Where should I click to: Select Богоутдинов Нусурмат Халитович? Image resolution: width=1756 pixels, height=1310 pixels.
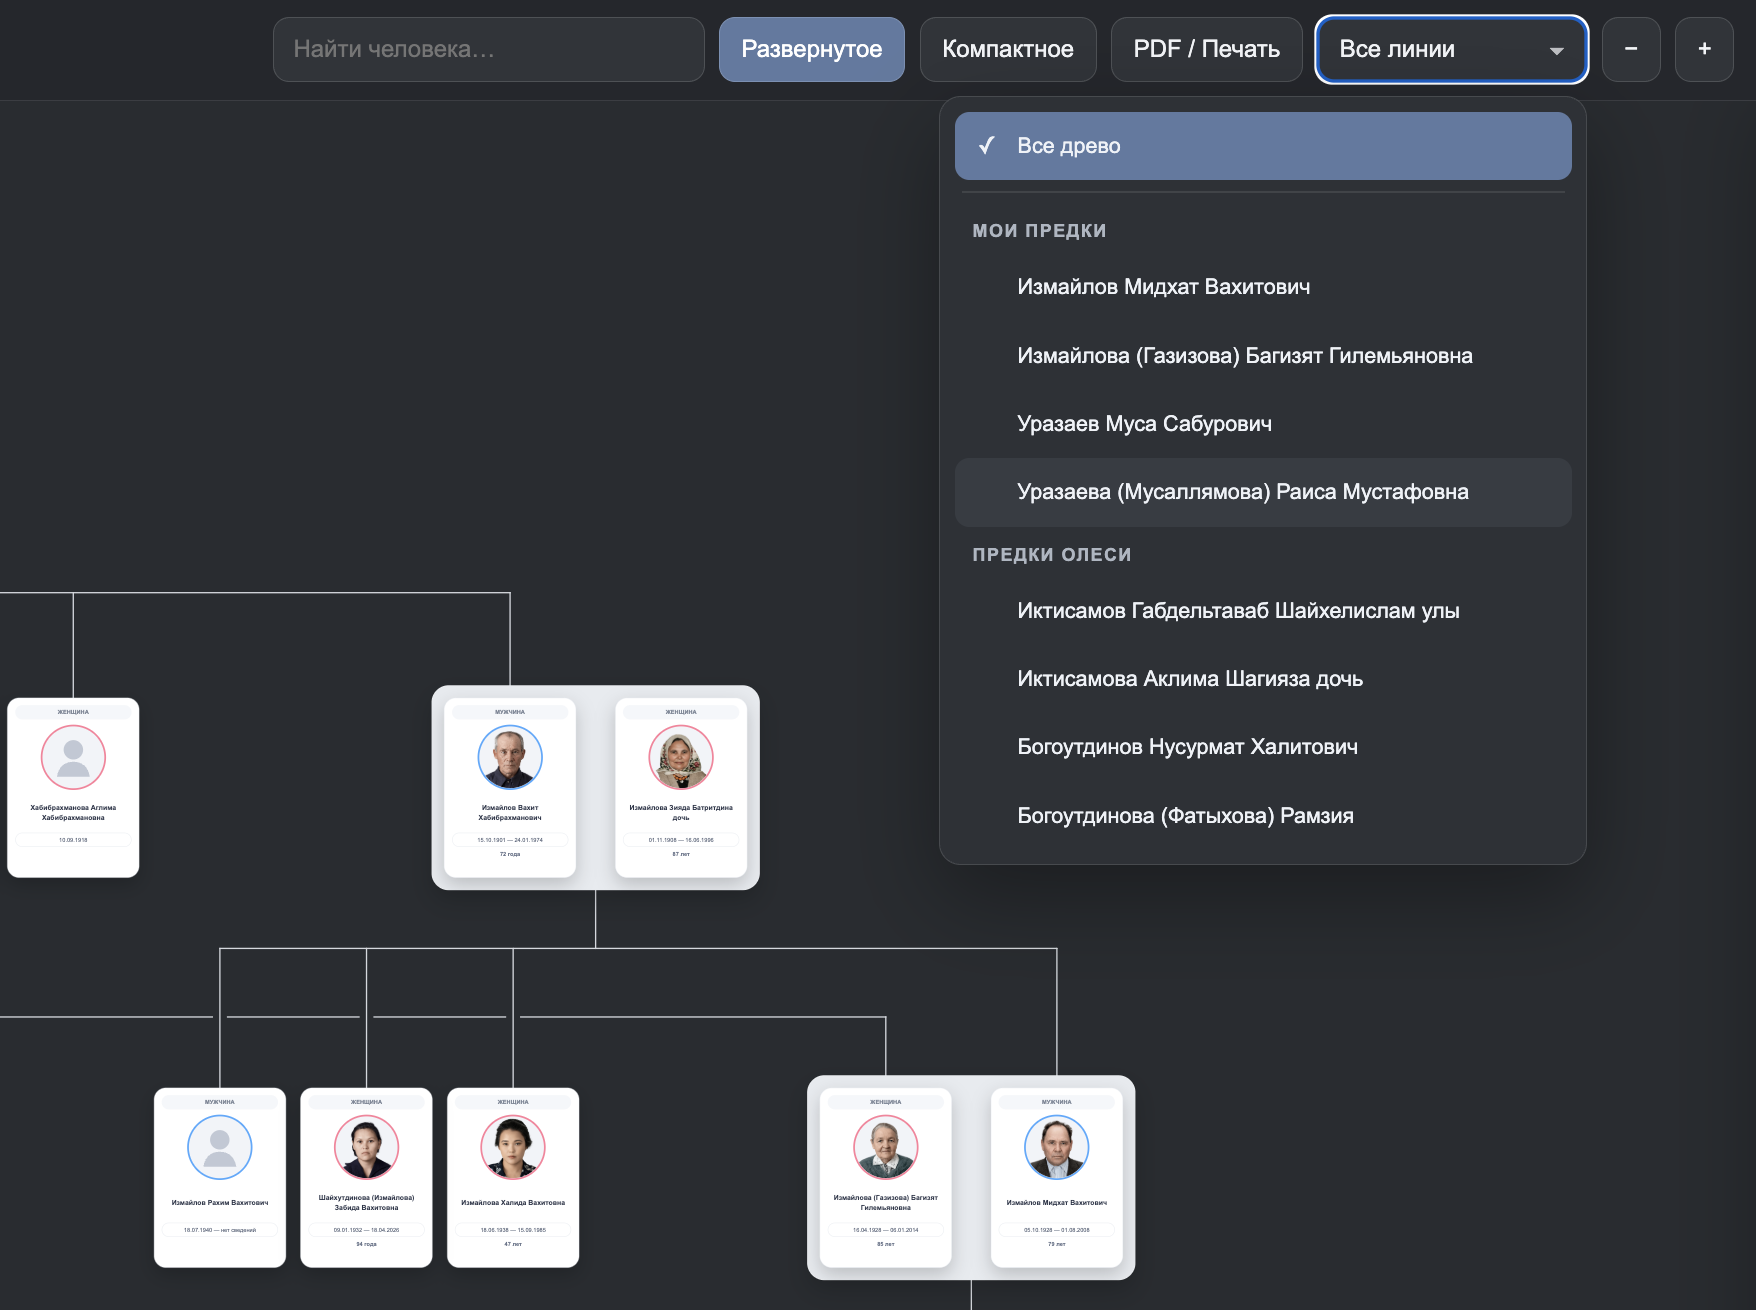click(1263, 747)
